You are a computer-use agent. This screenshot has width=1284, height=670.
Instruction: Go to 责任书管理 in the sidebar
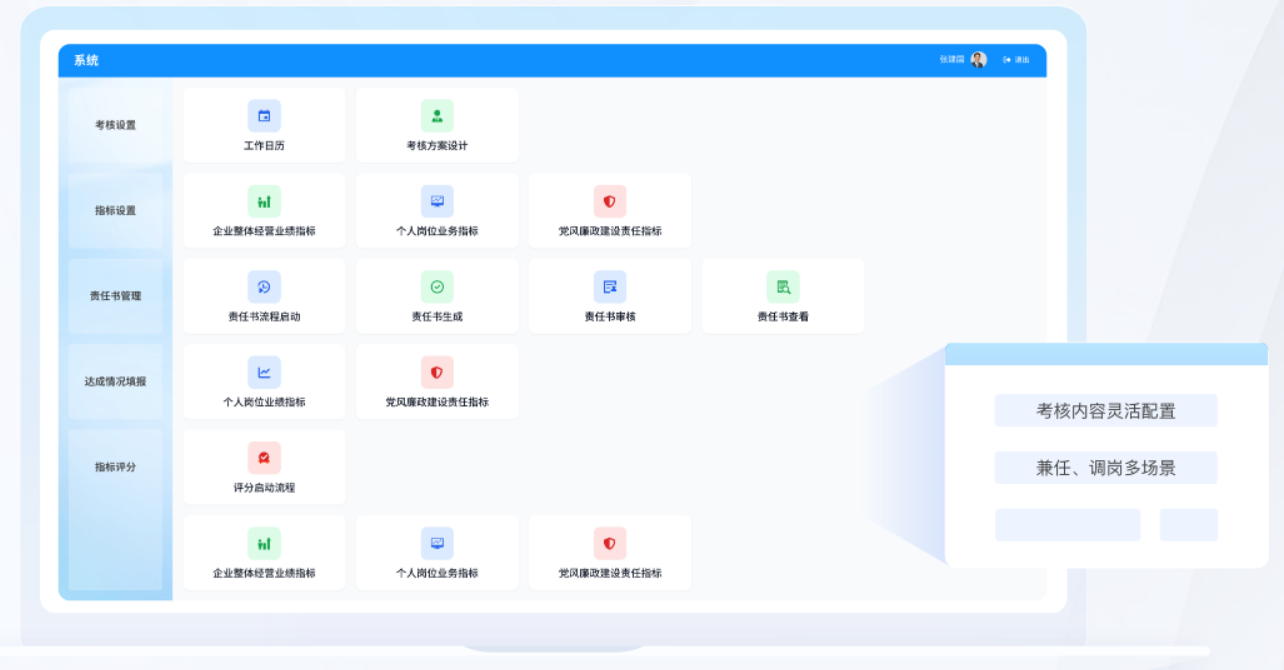tap(115, 296)
